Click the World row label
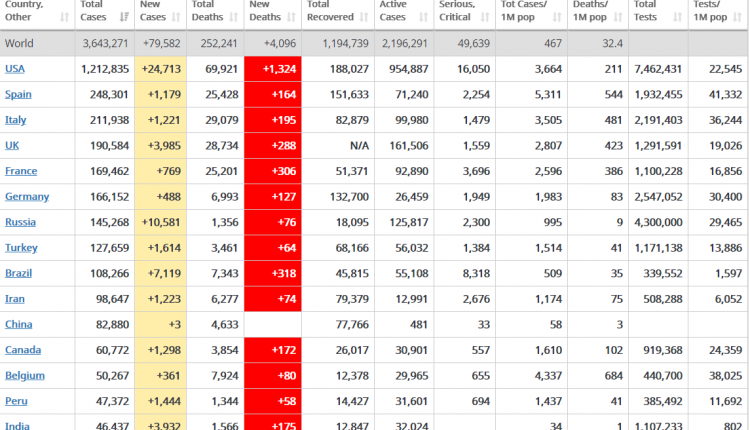The width and height of the screenshot is (750, 430). [19, 44]
